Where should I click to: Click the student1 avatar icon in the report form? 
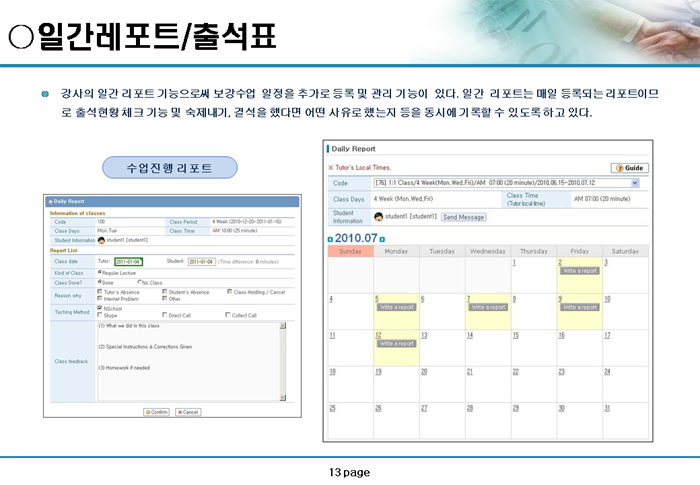(101, 240)
